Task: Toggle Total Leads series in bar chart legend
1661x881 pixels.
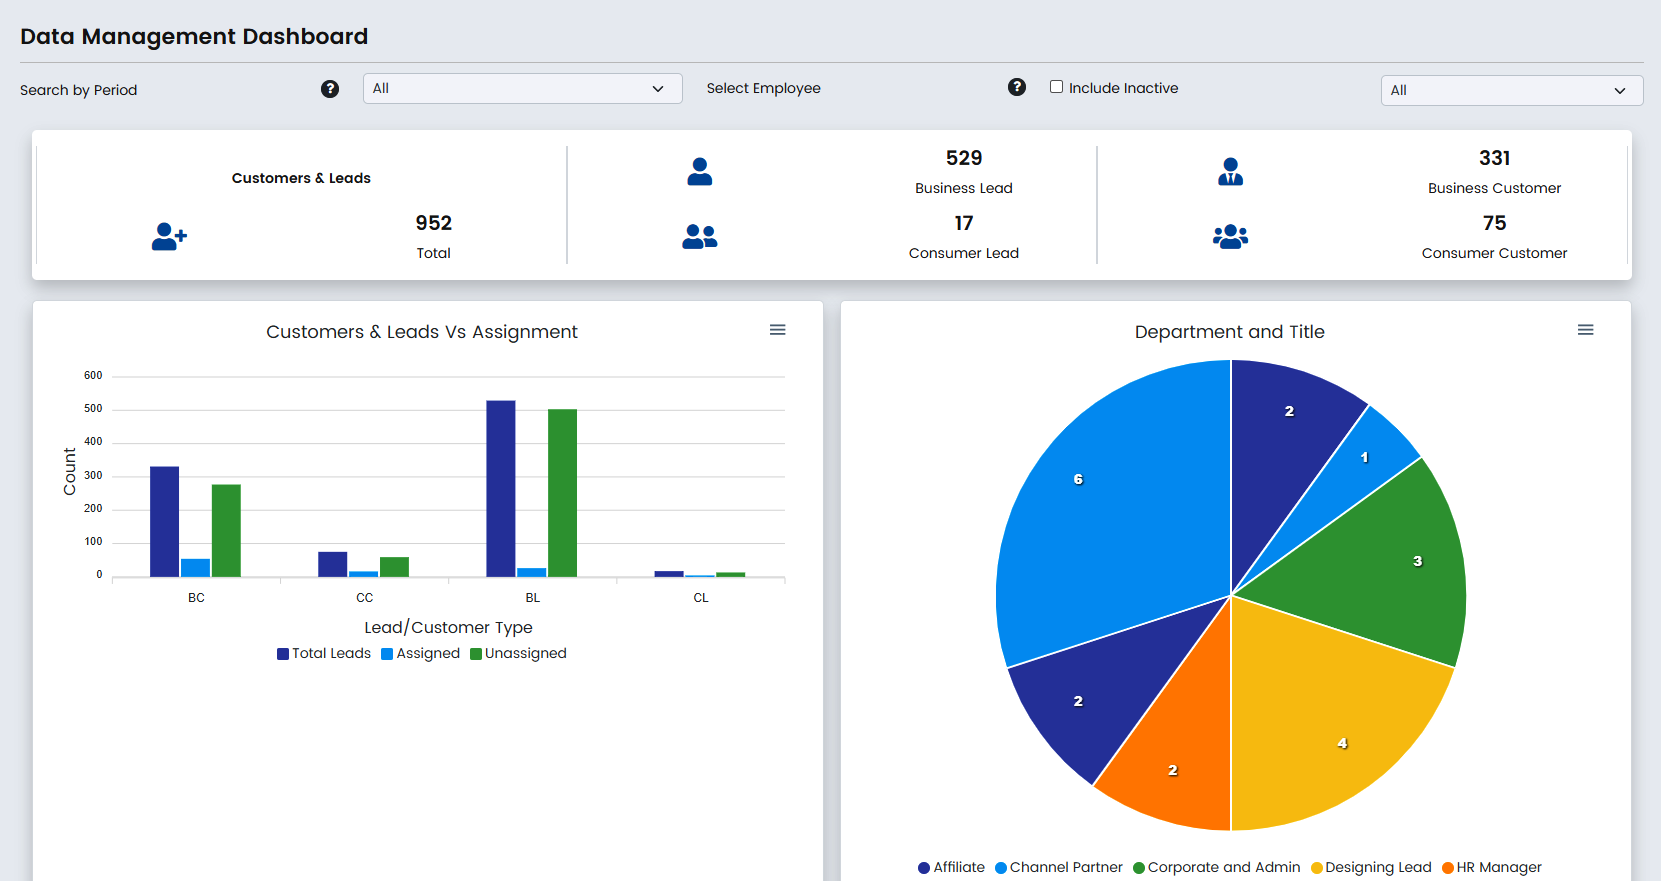Action: point(324,653)
